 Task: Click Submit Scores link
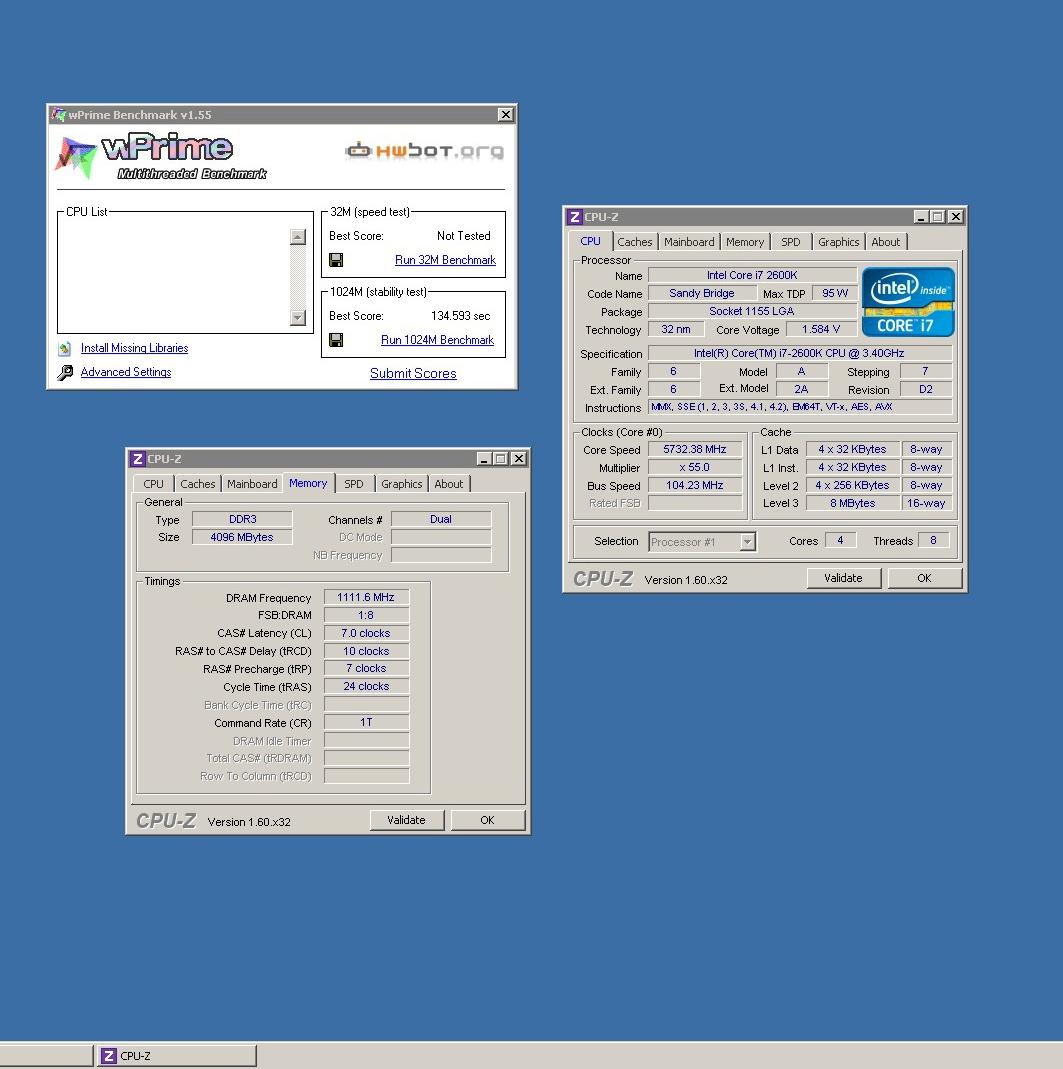coord(413,373)
